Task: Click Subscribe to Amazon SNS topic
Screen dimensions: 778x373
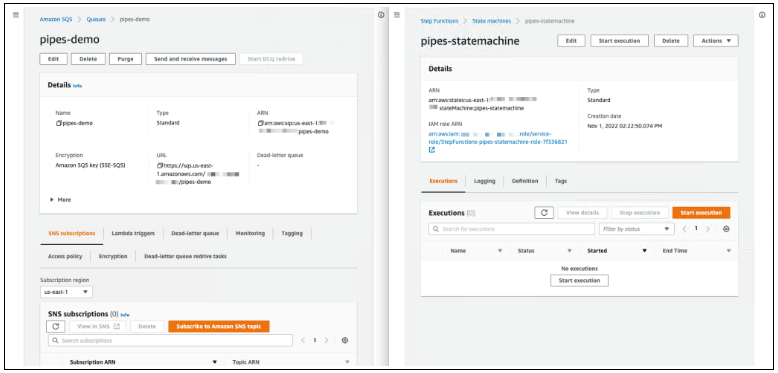Action: 219,326
